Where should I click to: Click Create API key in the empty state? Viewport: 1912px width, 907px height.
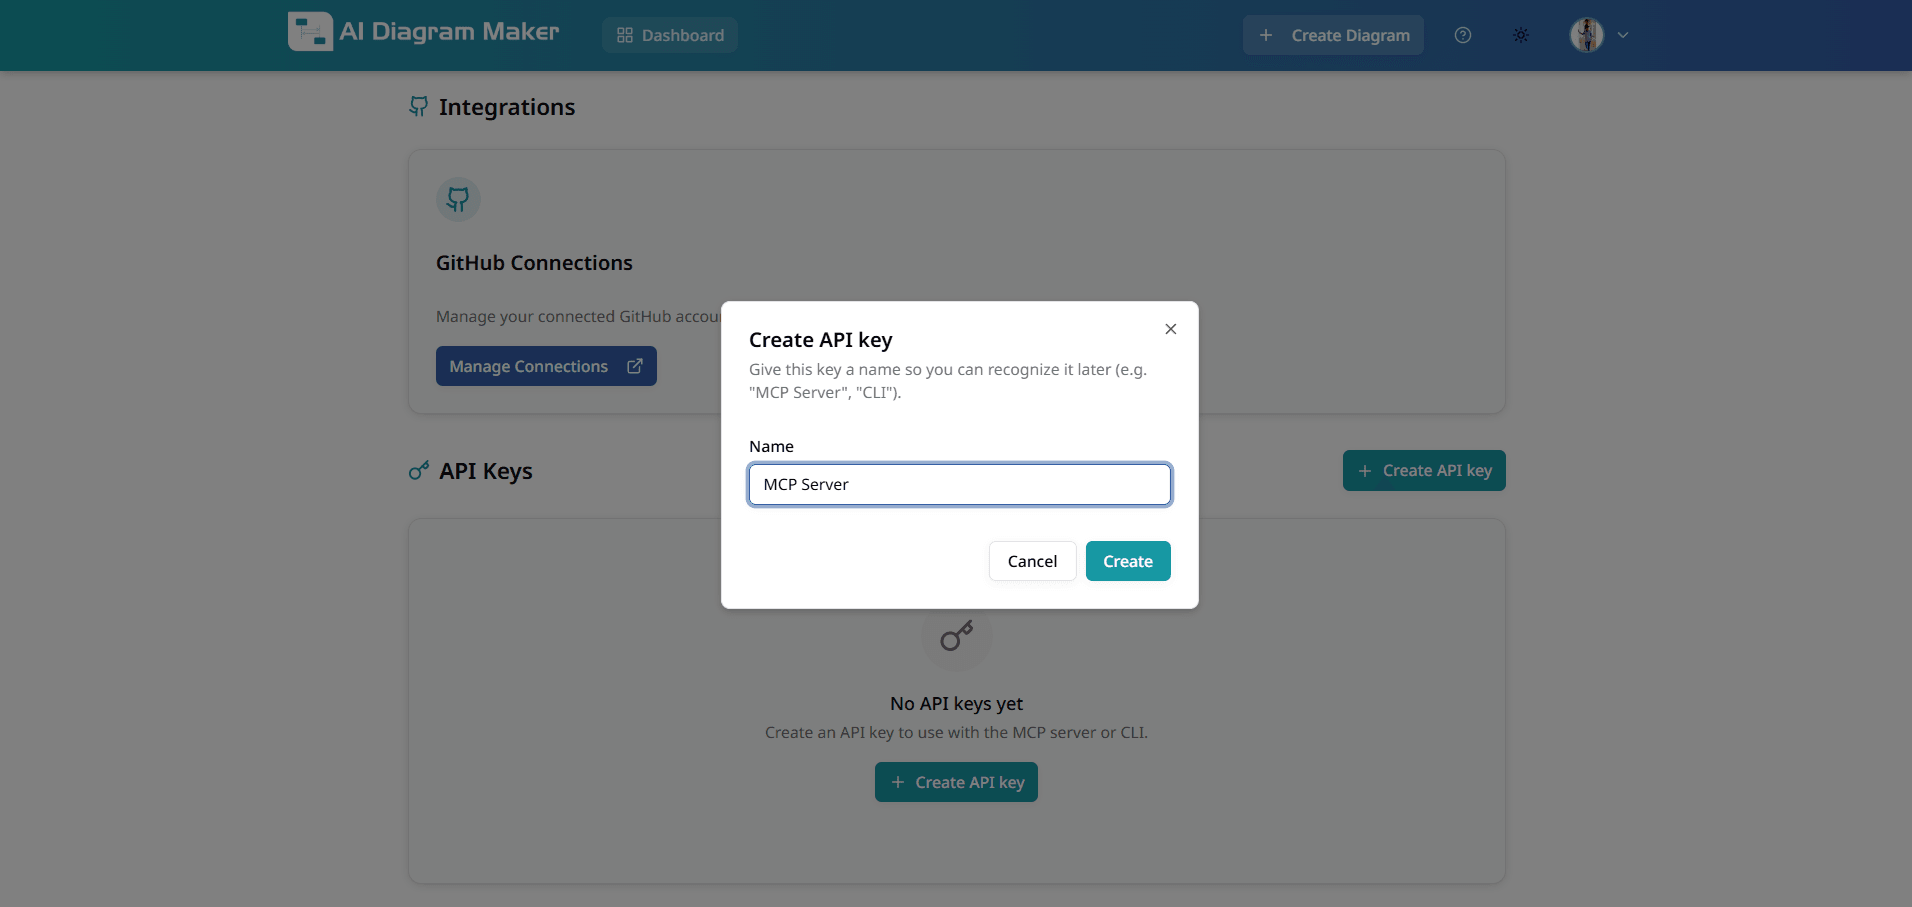[x=956, y=781]
